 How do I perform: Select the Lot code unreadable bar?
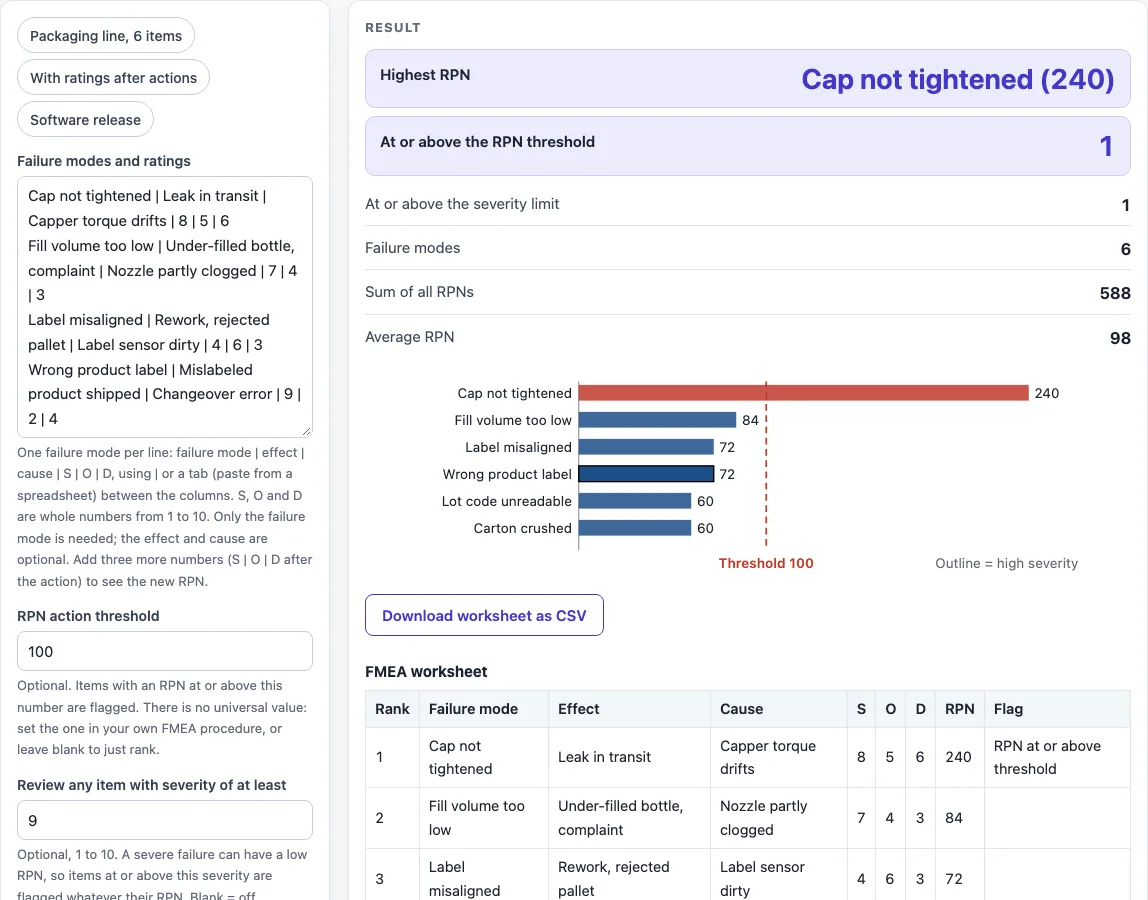click(x=635, y=501)
